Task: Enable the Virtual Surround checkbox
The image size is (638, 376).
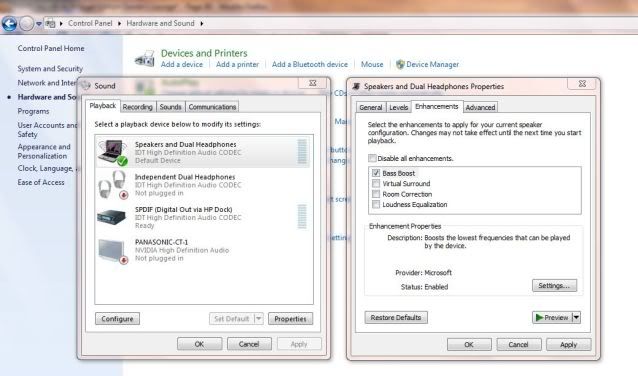Action: (x=376, y=184)
